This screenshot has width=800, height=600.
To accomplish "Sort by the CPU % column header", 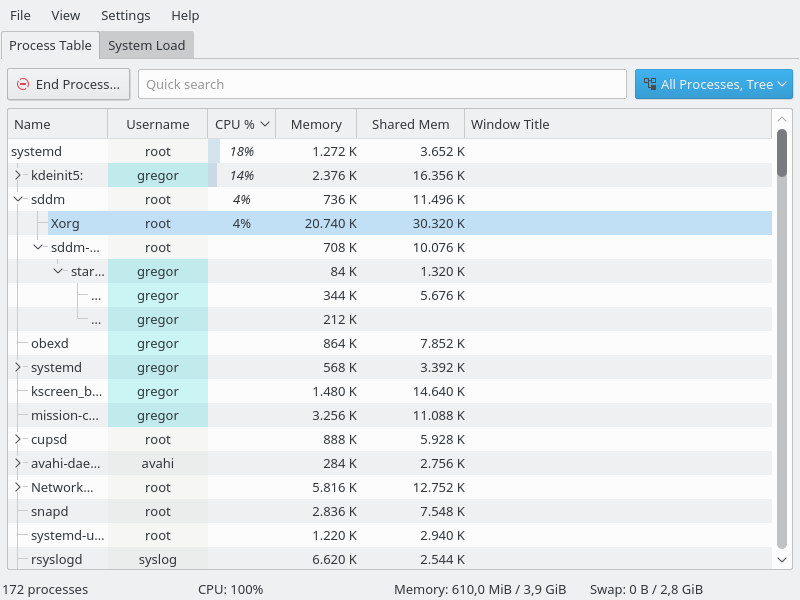I will click(x=241, y=124).
